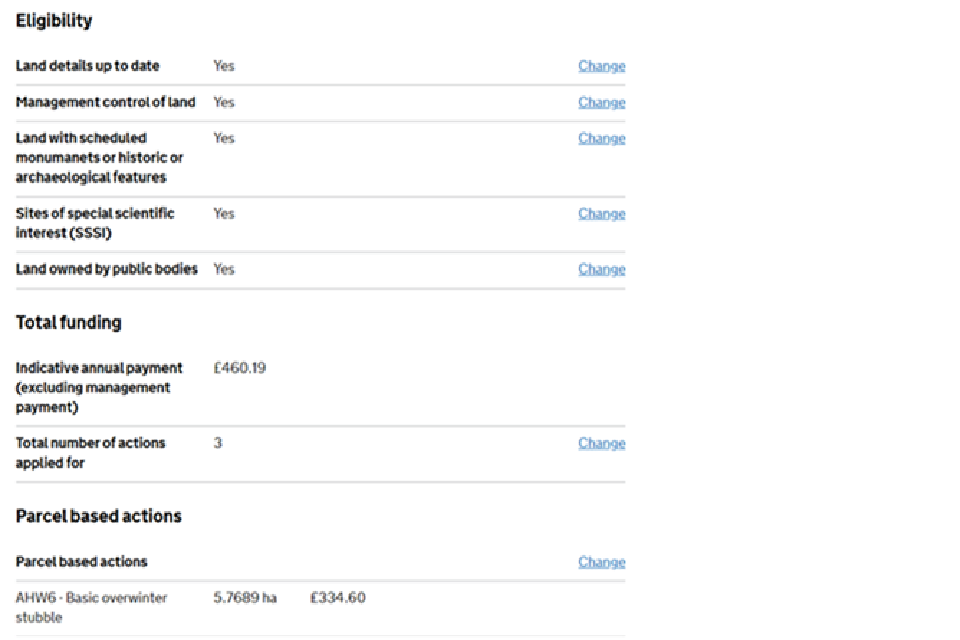Click the Land owned by public bodies label
Viewport: 960px width, 640px height.
(106, 269)
